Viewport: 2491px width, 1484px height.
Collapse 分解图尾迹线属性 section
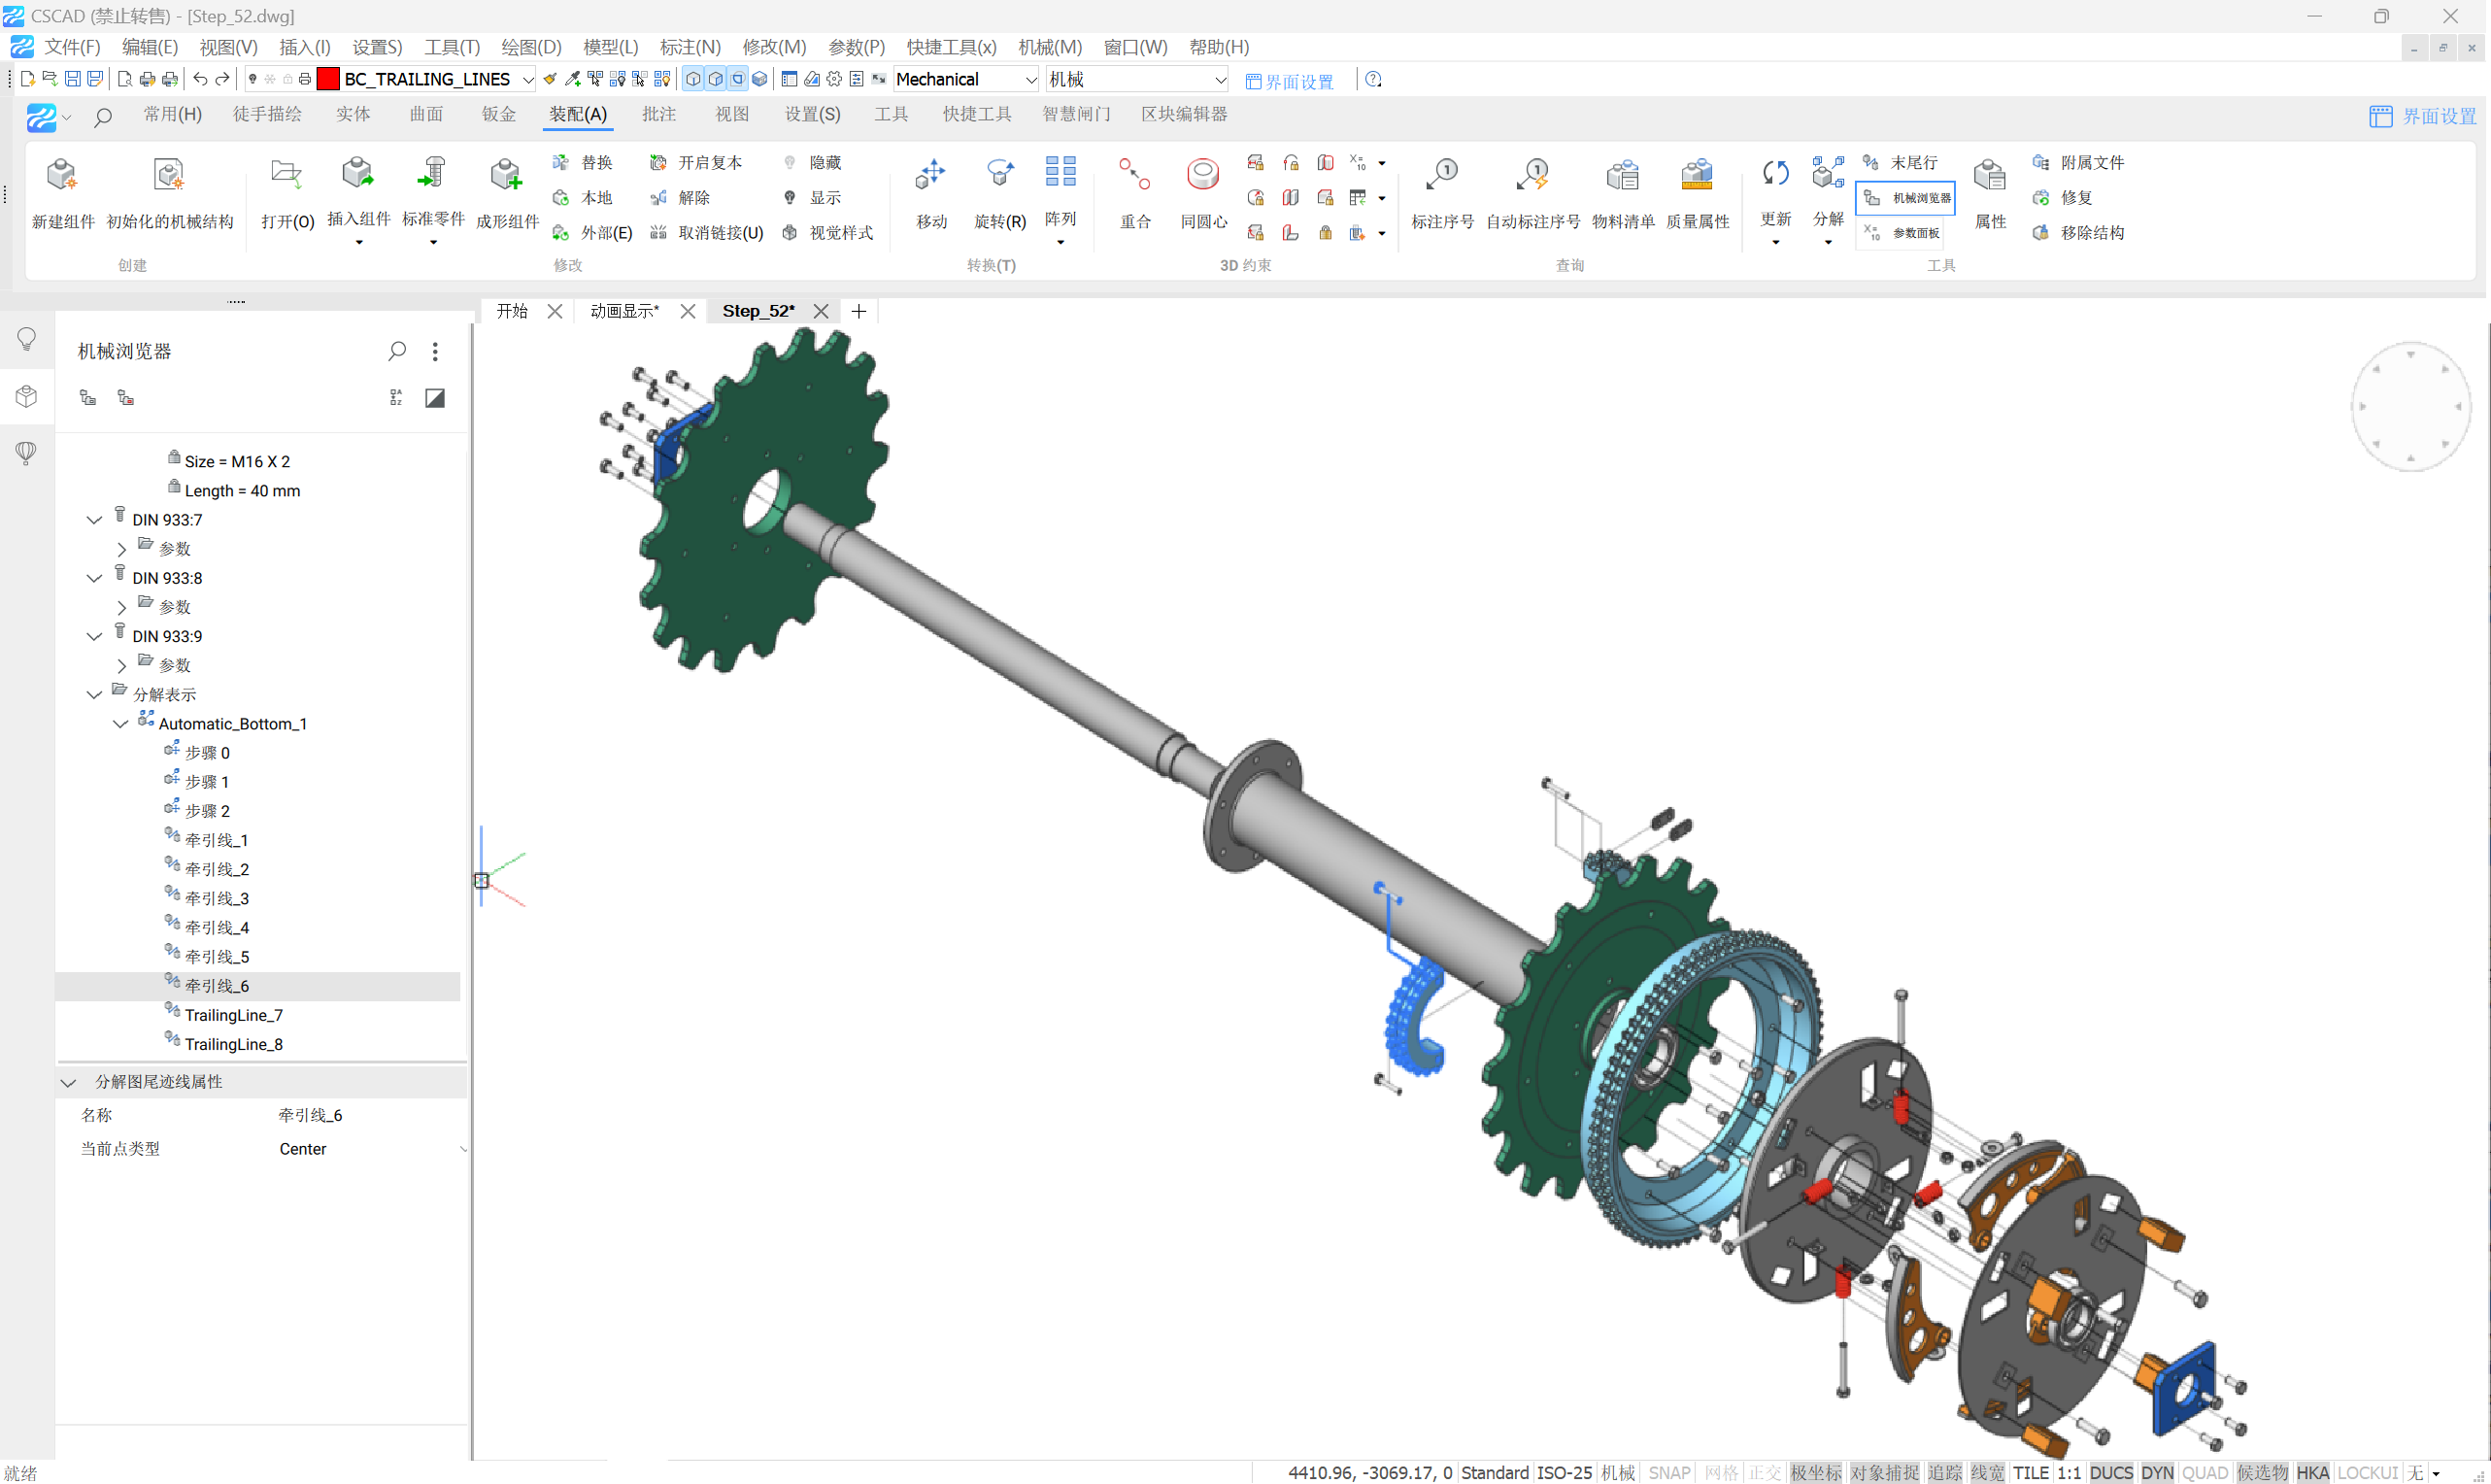click(68, 1083)
